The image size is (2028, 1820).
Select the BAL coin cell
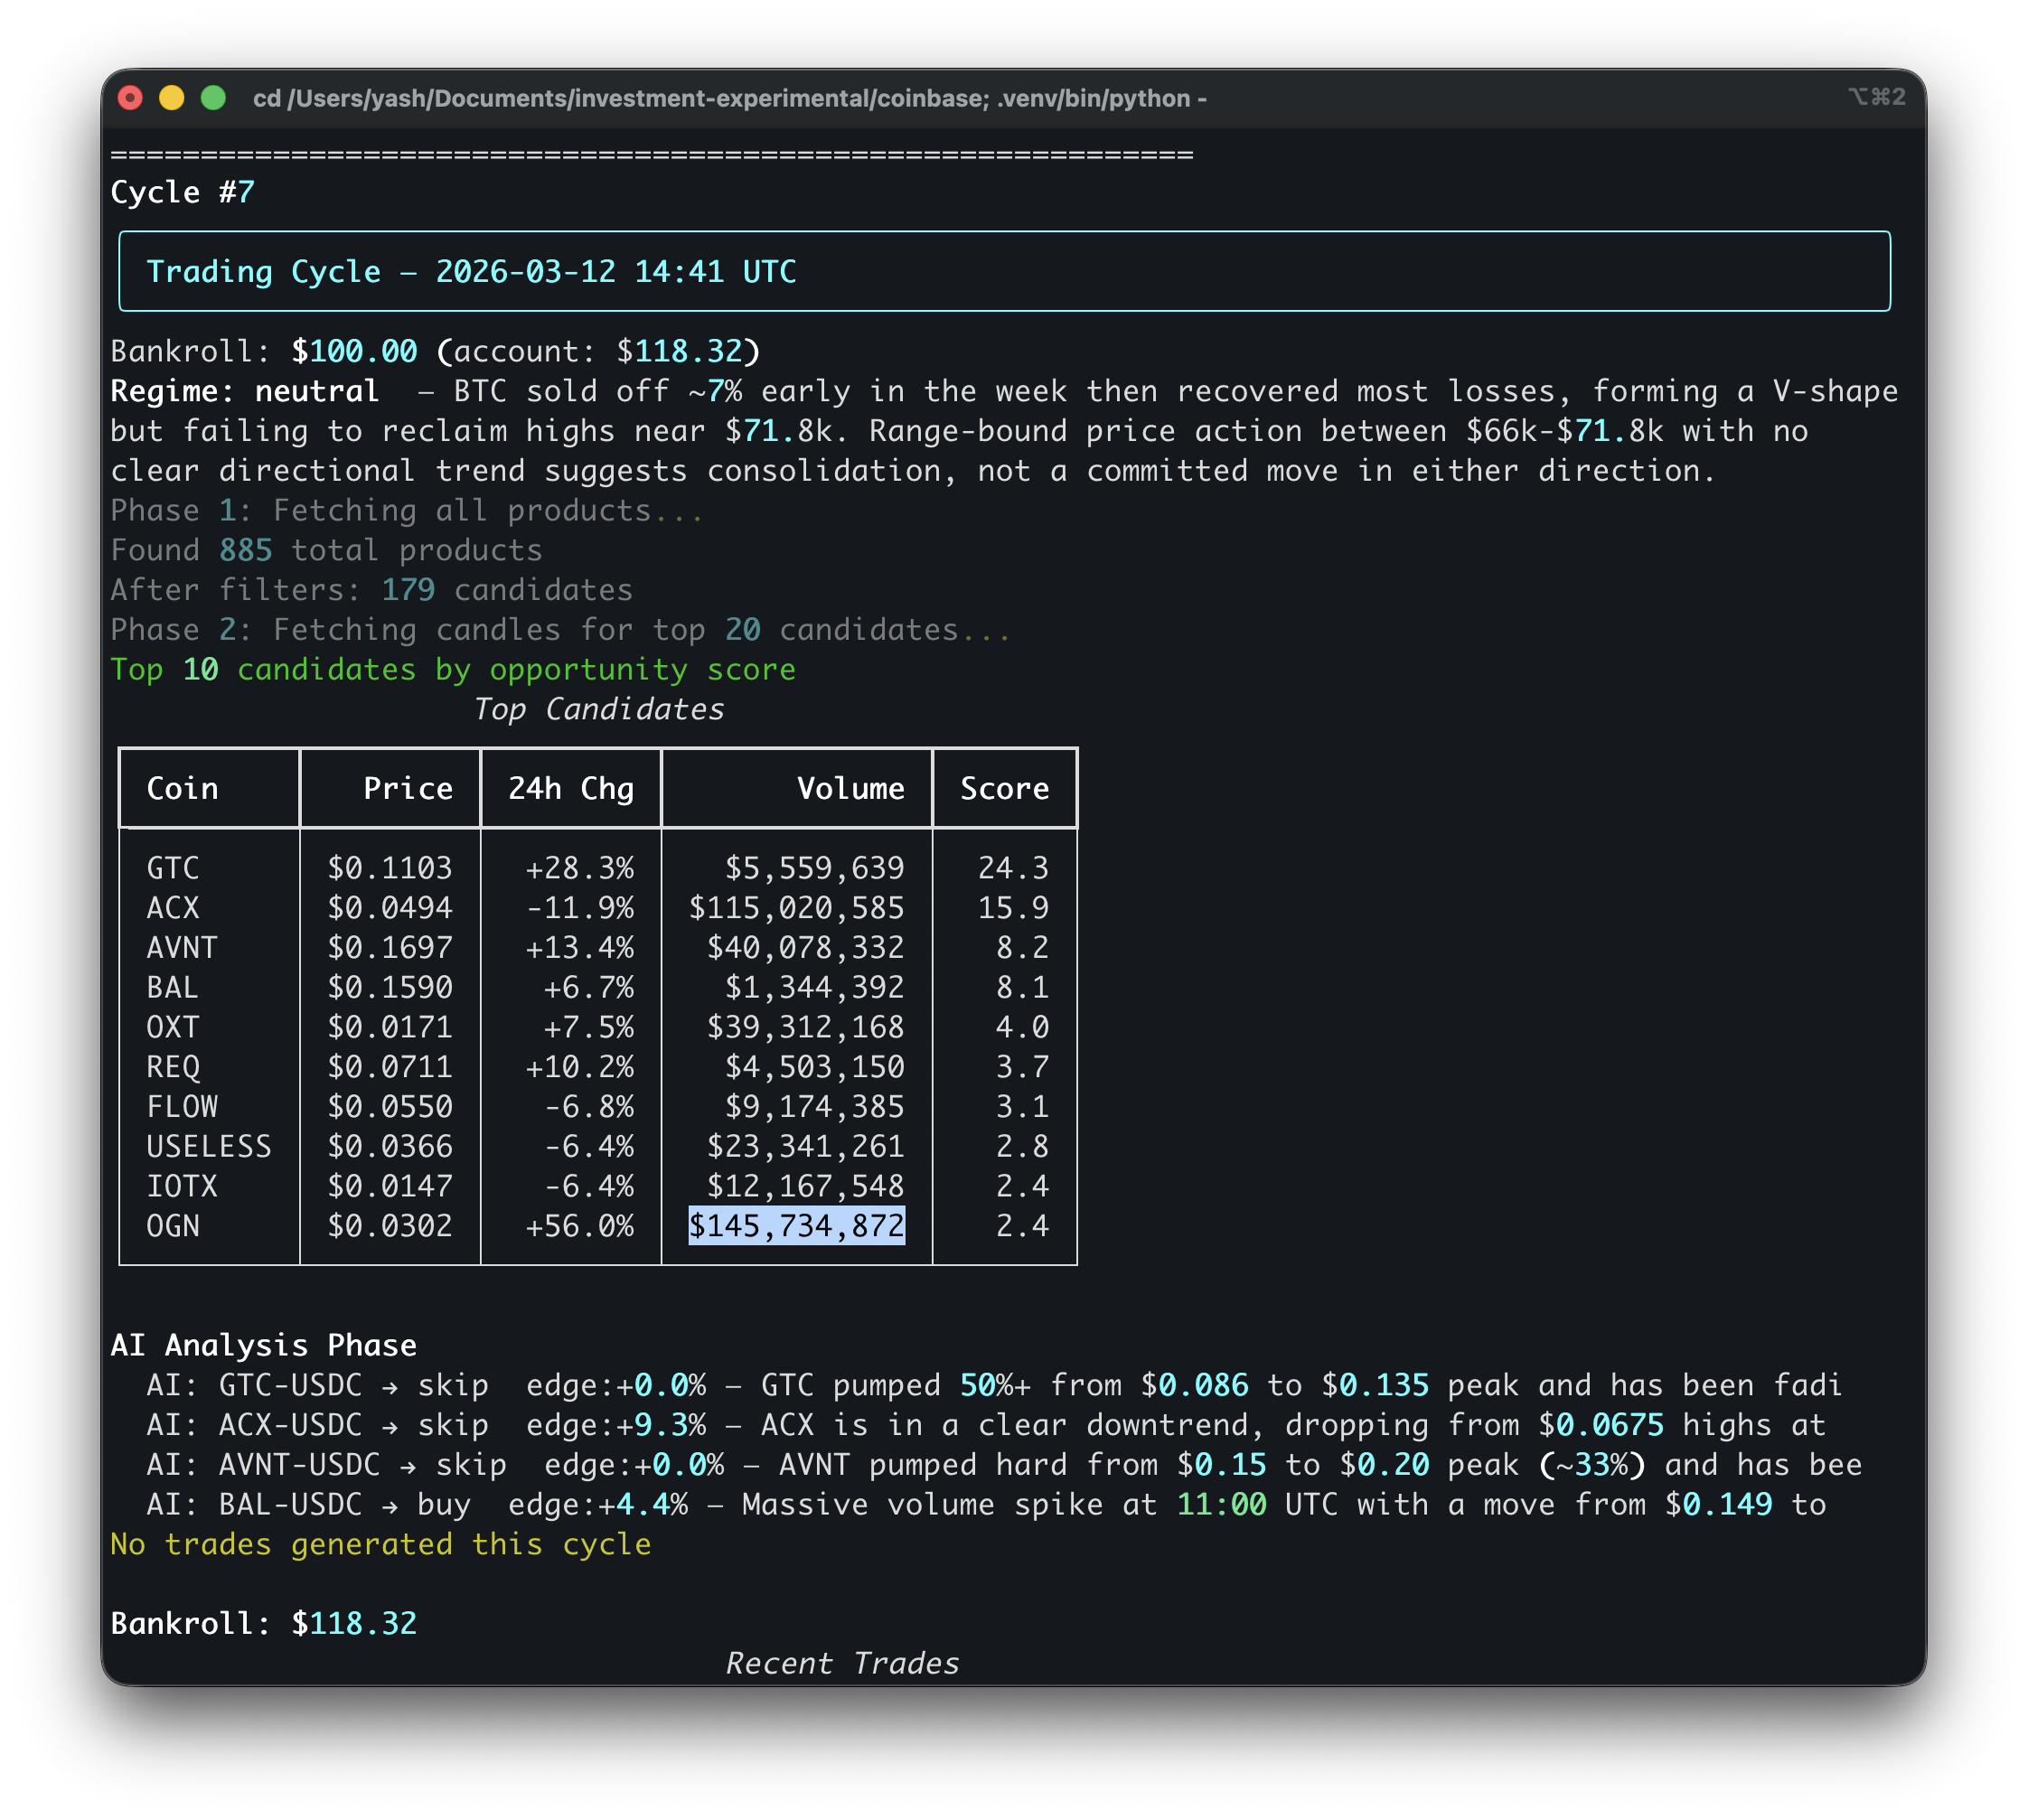tap(173, 988)
